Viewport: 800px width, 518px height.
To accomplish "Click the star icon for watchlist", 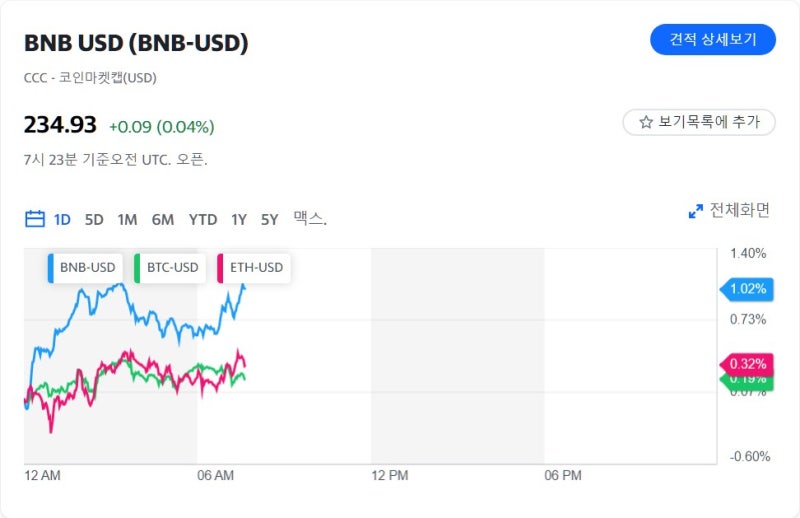I will (646, 122).
